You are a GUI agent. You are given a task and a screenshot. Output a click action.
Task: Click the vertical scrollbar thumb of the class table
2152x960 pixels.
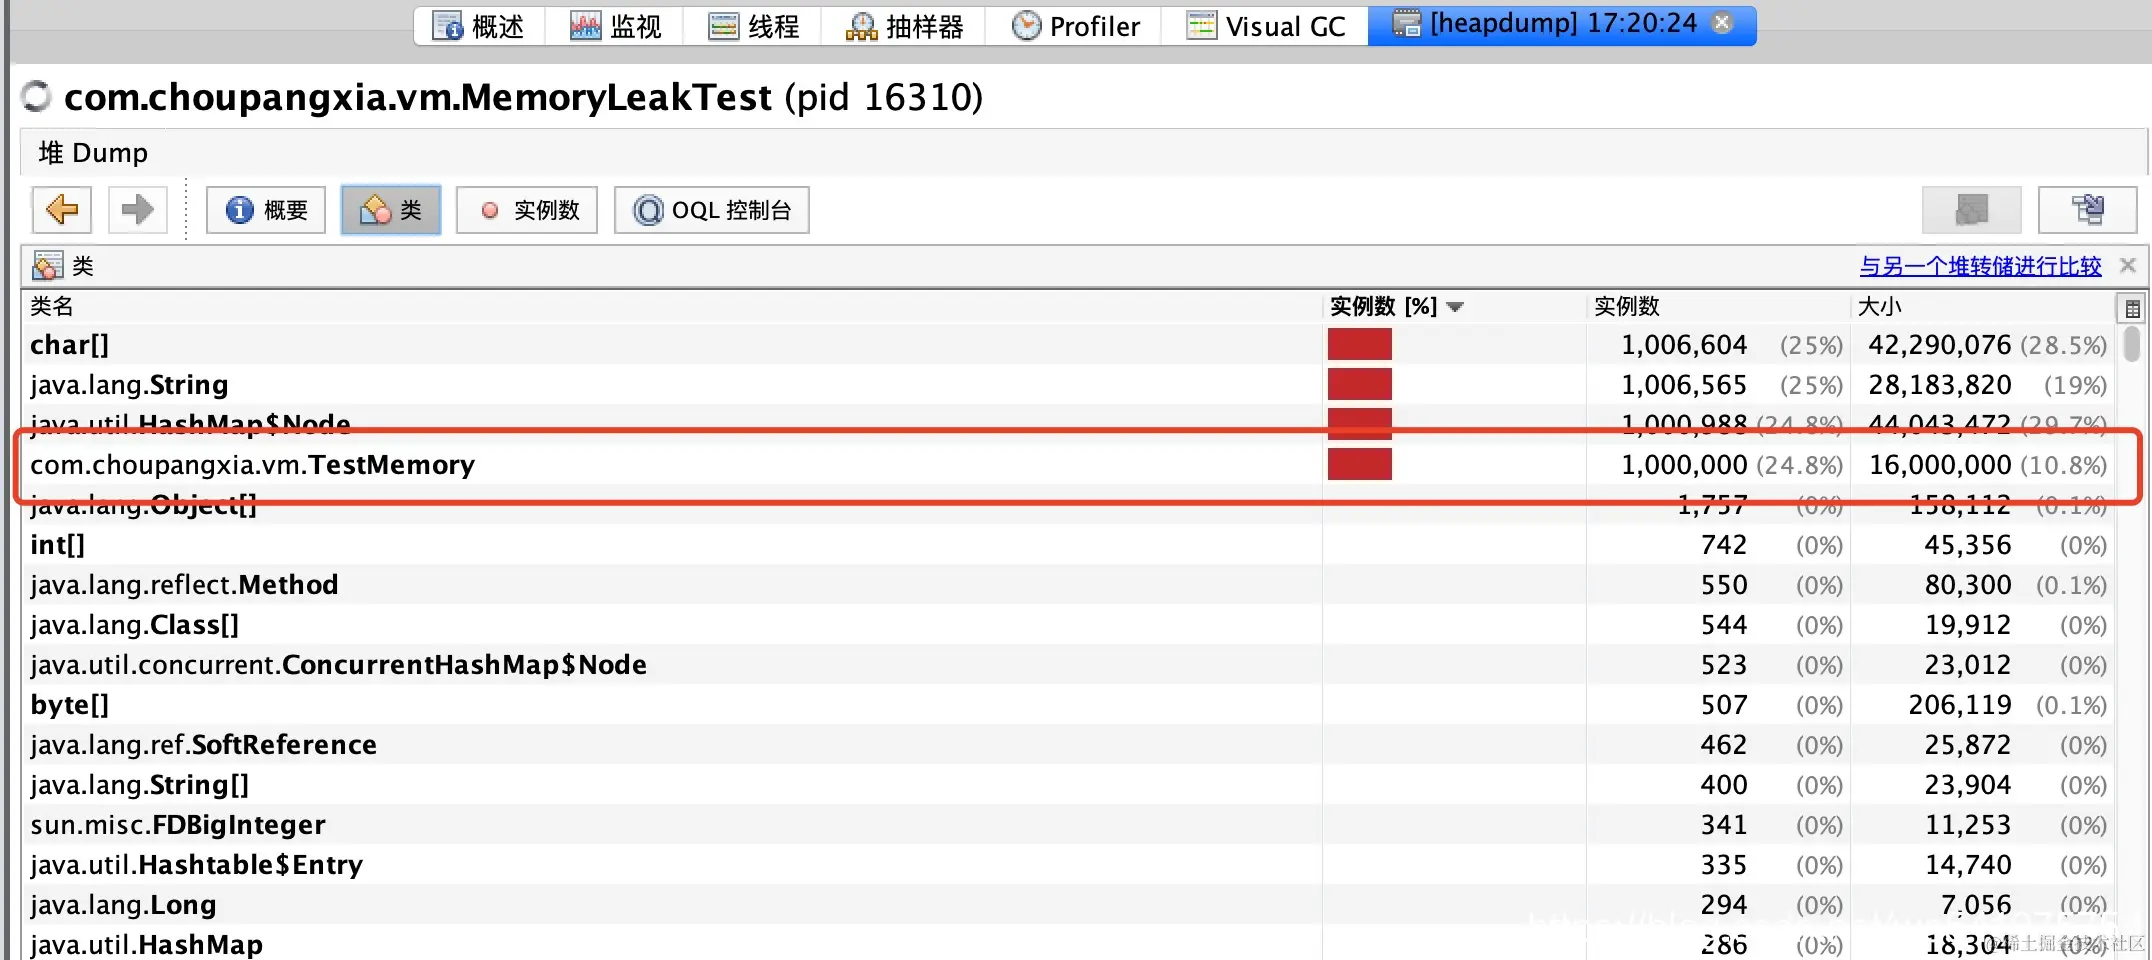[x=2132, y=344]
